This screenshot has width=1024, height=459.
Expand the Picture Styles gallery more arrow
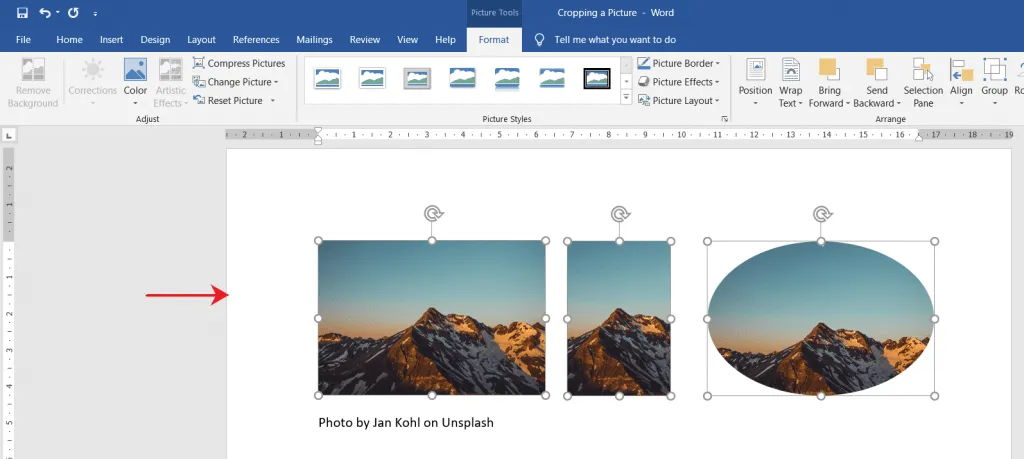(x=626, y=98)
